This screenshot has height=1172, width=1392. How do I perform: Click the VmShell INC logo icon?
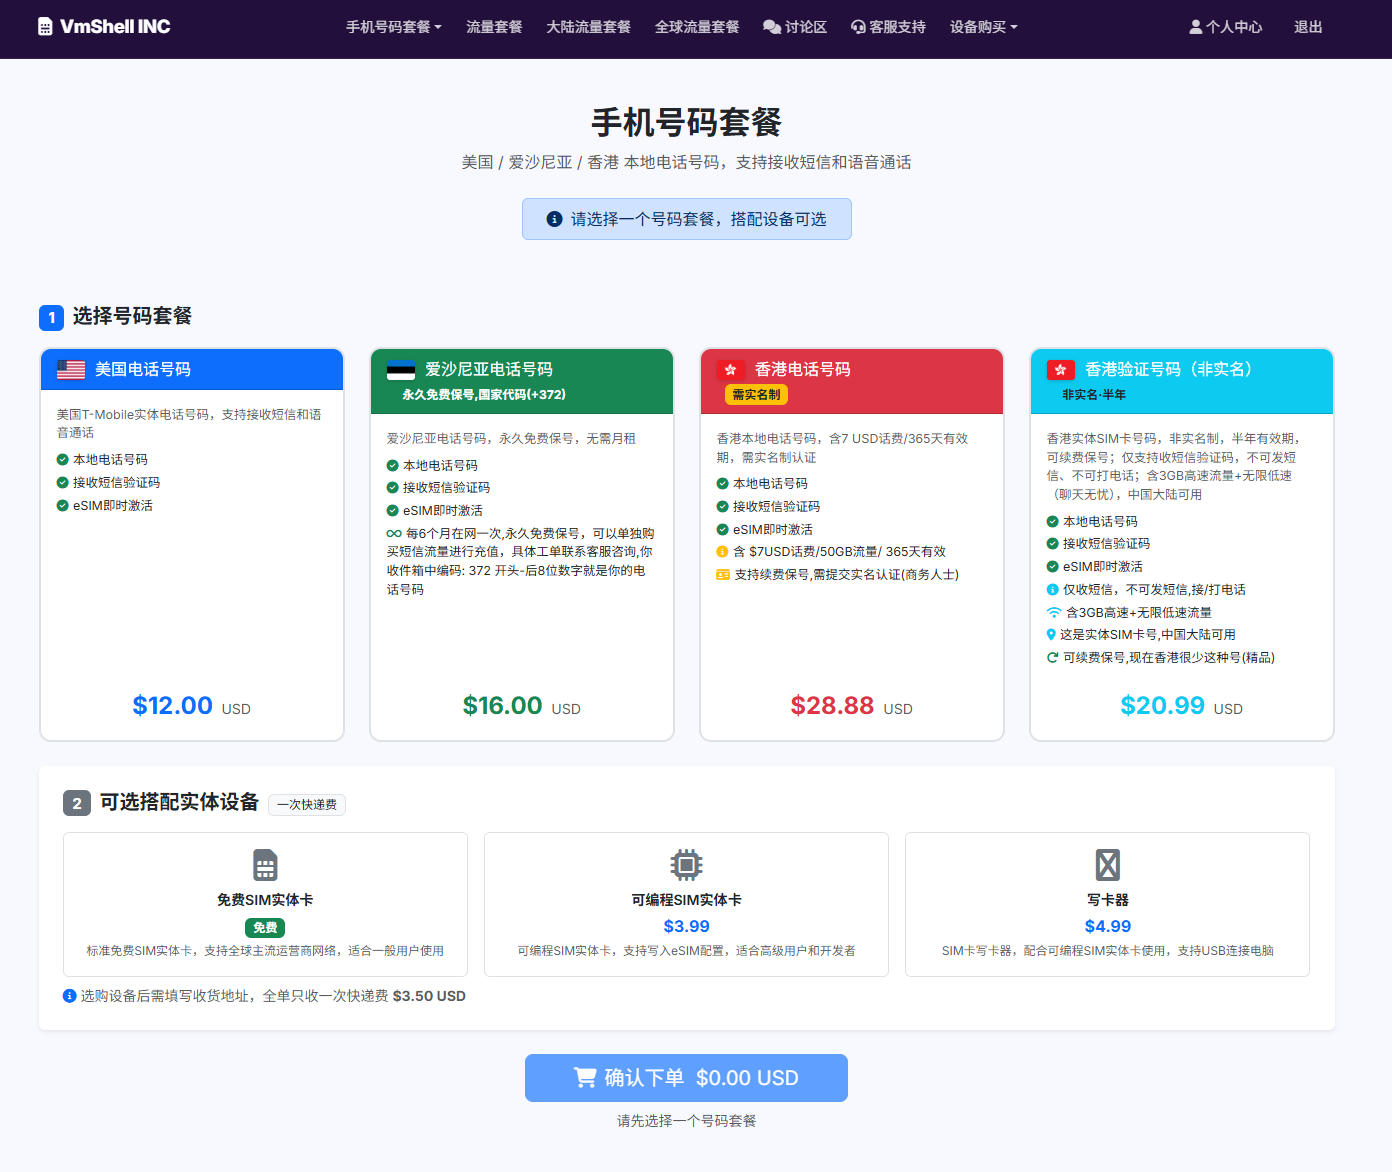45,27
